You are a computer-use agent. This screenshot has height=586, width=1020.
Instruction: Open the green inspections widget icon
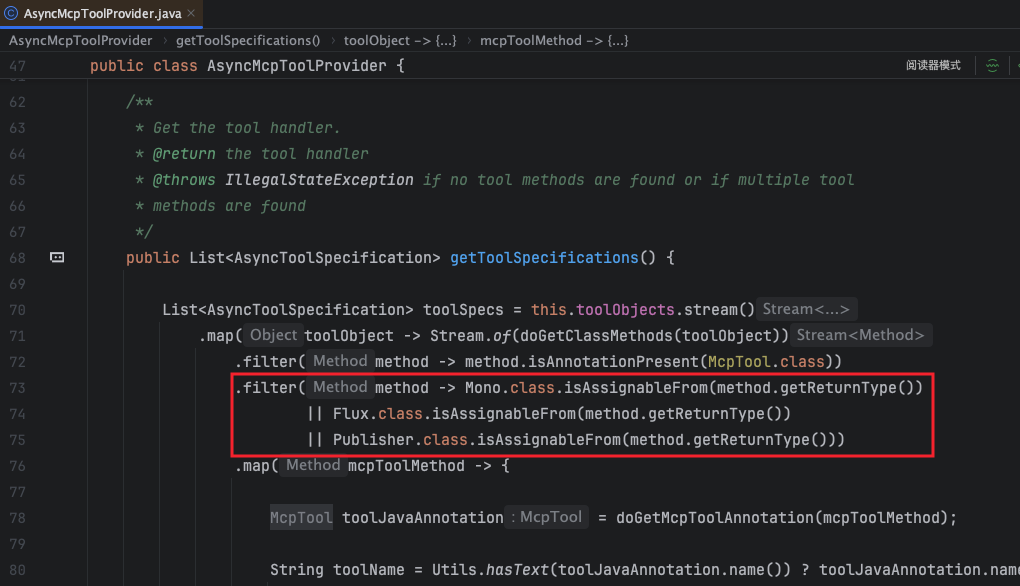pyautogui.click(x=992, y=66)
